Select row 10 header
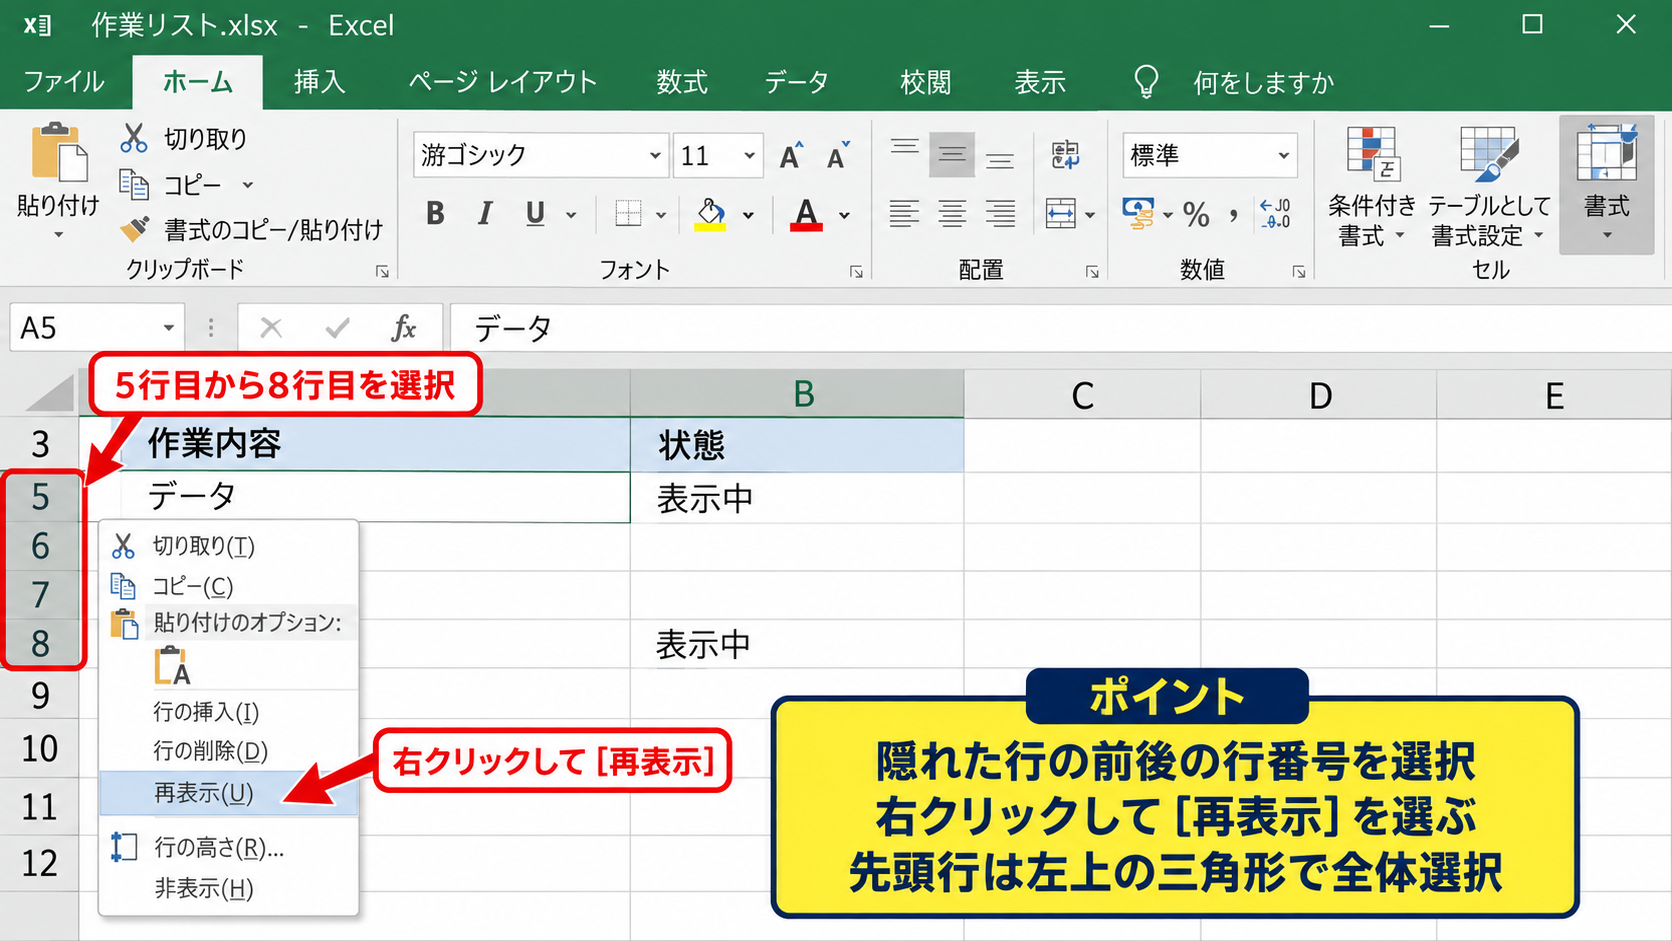Viewport: 1672px width, 941px height. pos(40,749)
